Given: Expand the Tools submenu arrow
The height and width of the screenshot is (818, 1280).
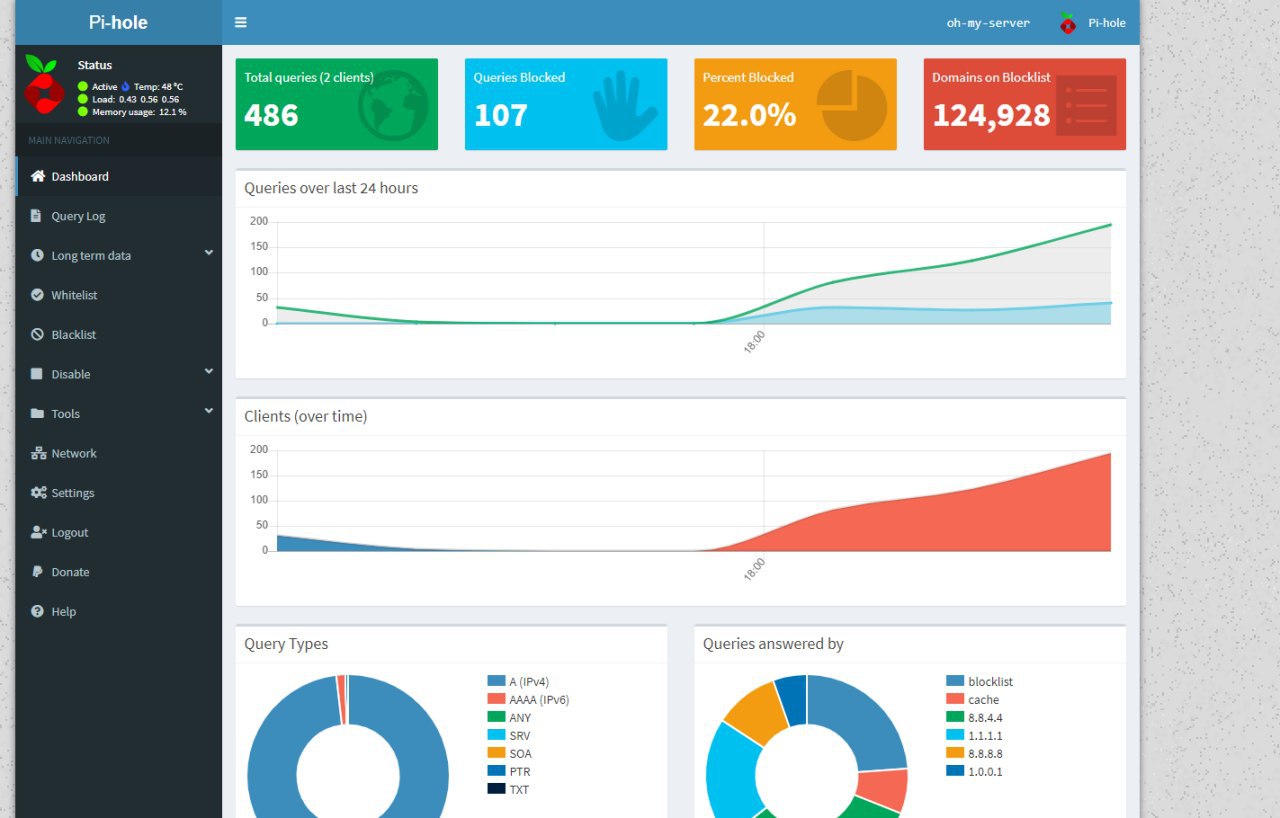Looking at the screenshot, I should point(208,411).
